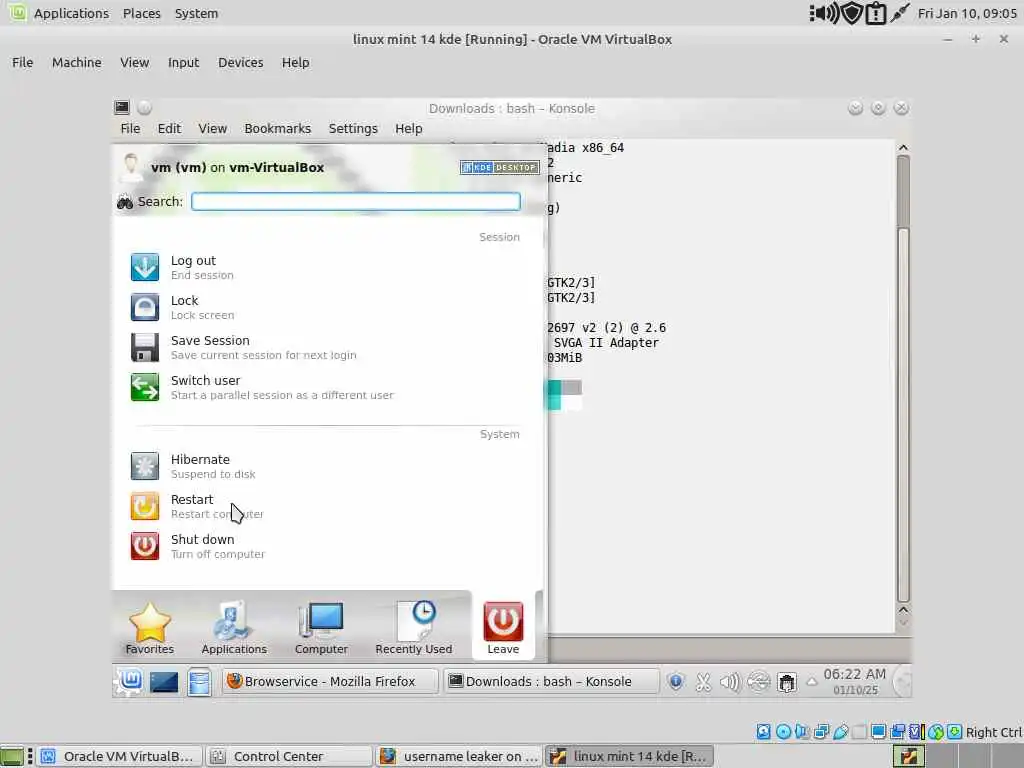
Task: Select the Leave tab
Action: coord(503,628)
